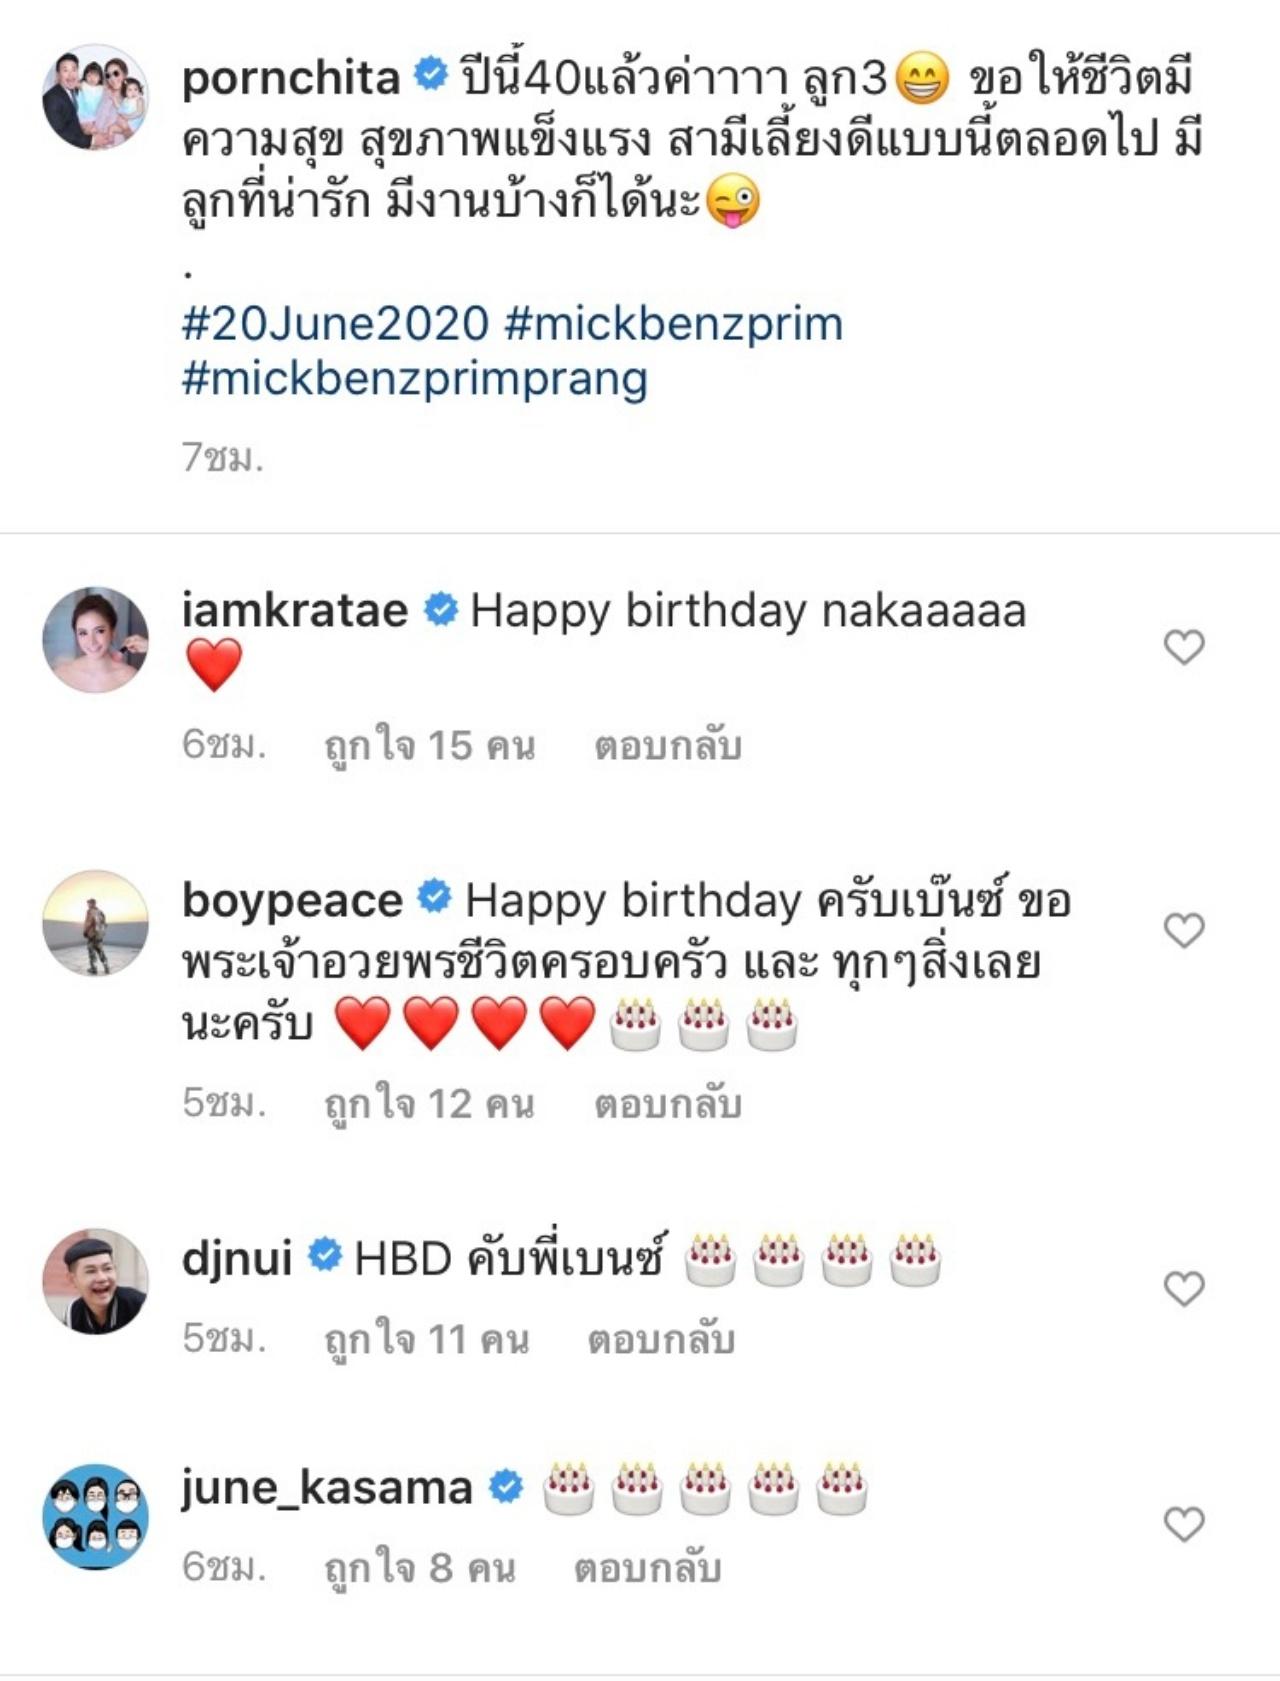This screenshot has width=1280, height=1681.
Task: Open hashtag #20June2020
Action: (x=335, y=324)
